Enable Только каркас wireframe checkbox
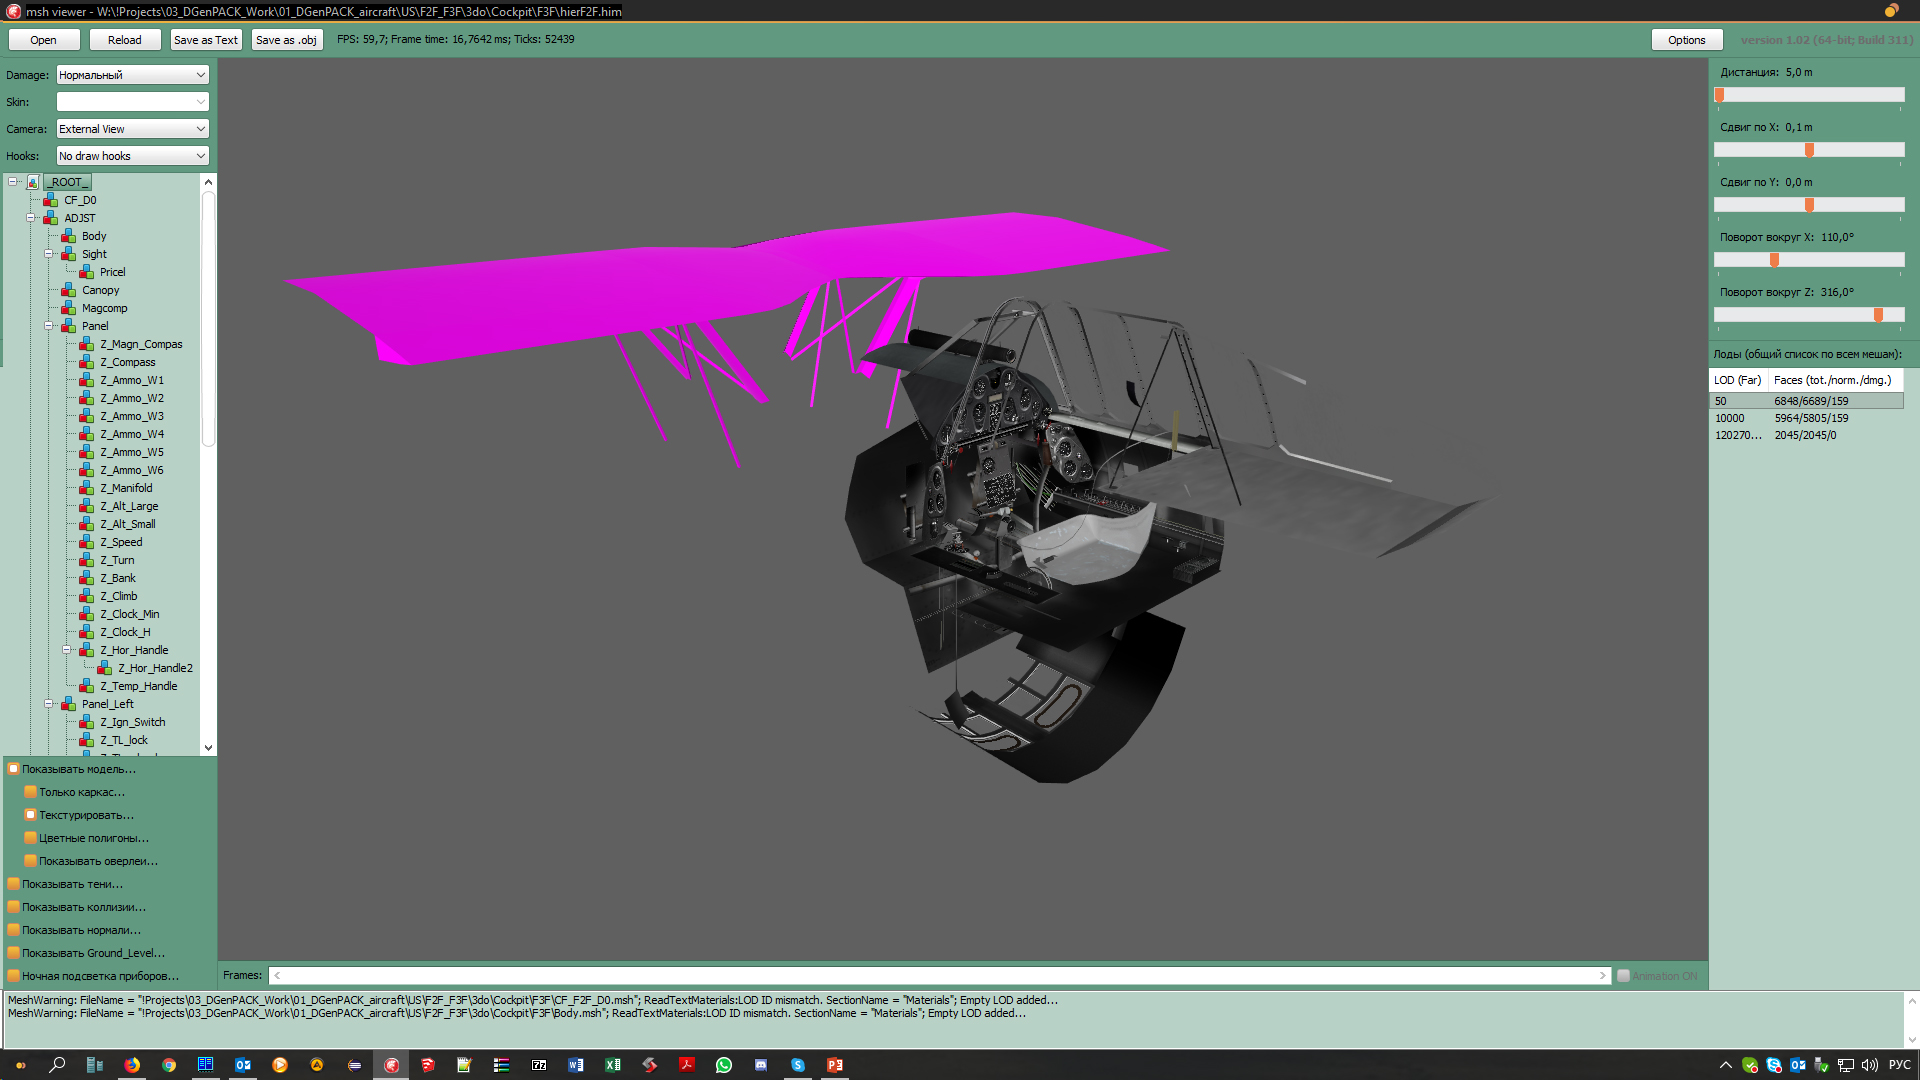The image size is (1920, 1080). [31, 792]
